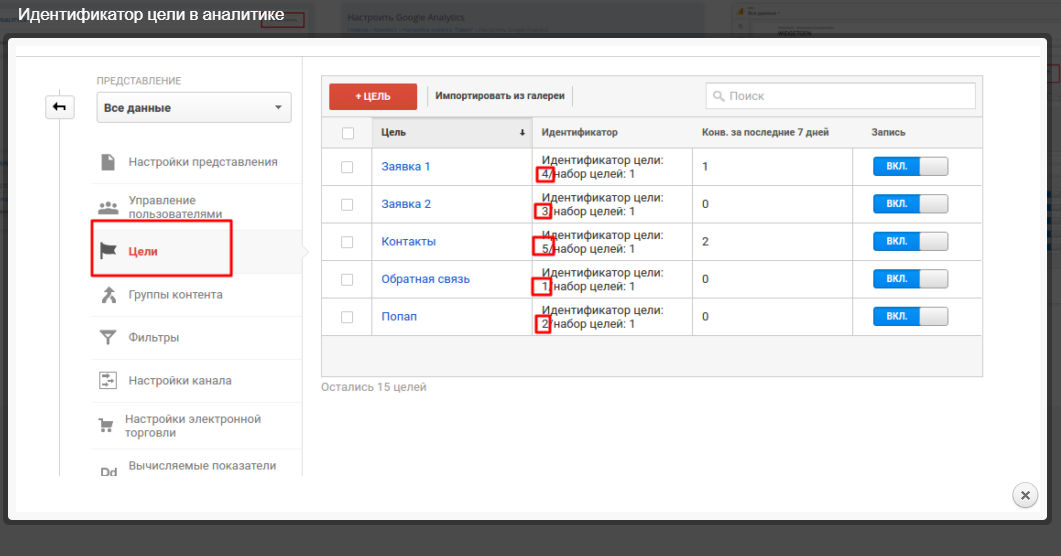Screen dimensions: 1061x556
Task: Click the Группы контента icon
Action: 108,295
